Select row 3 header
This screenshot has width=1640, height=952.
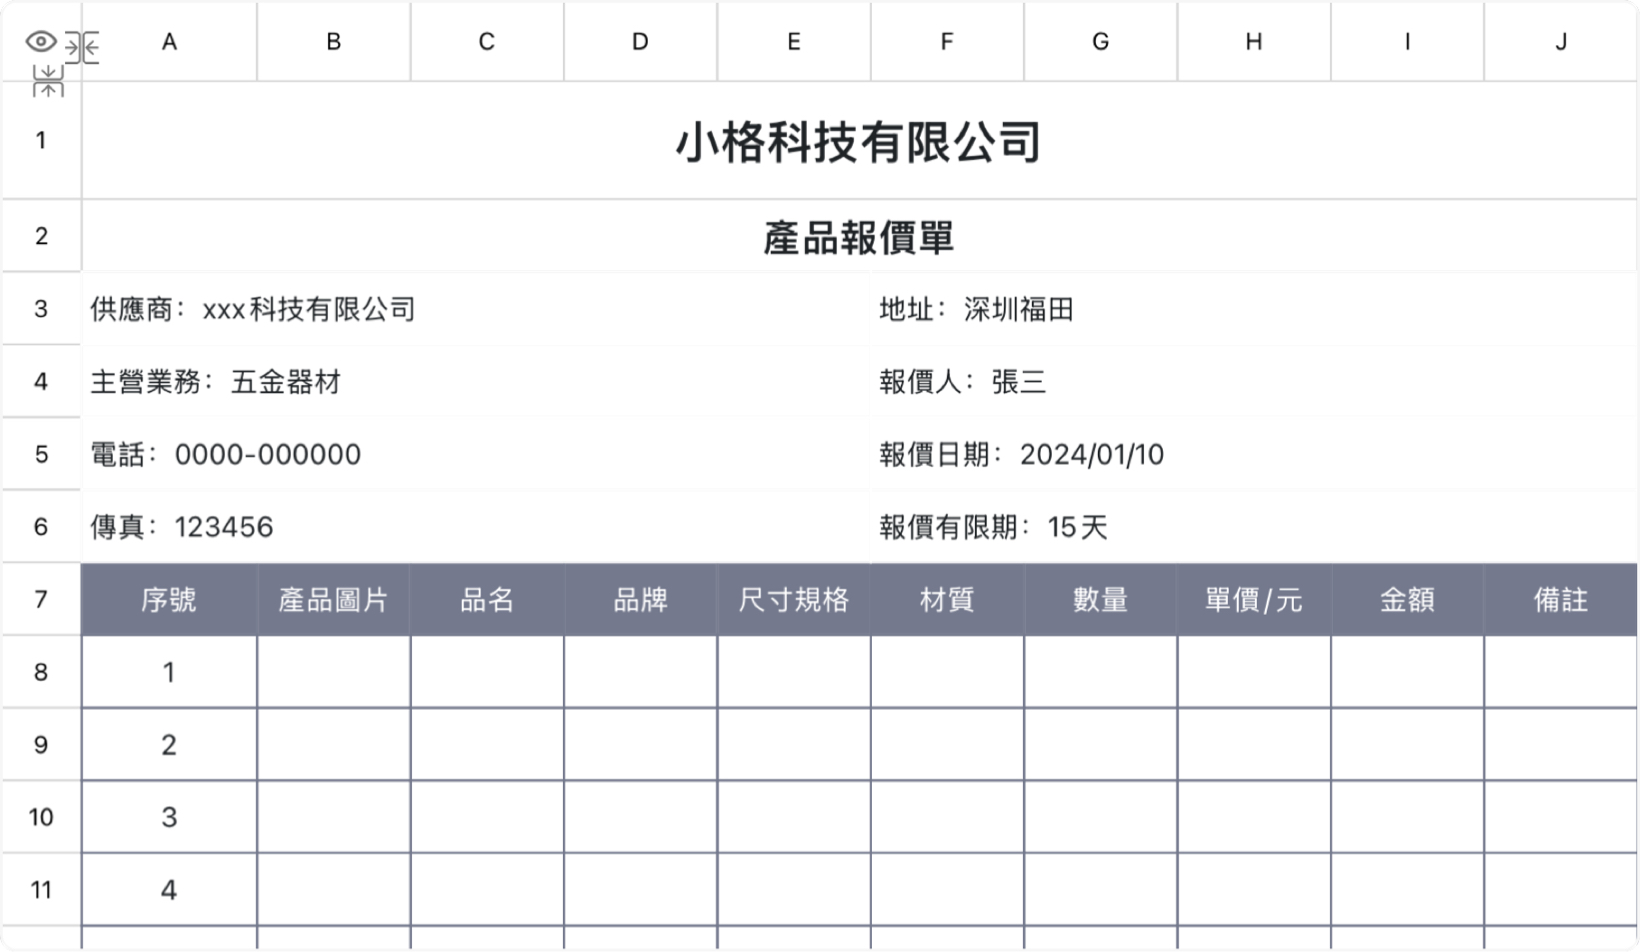pos(41,309)
